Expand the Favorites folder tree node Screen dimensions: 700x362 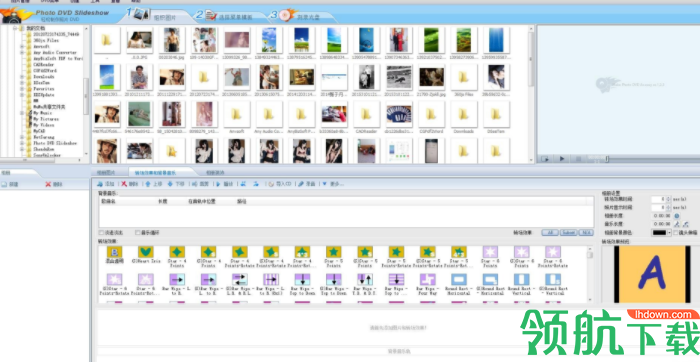[22, 89]
